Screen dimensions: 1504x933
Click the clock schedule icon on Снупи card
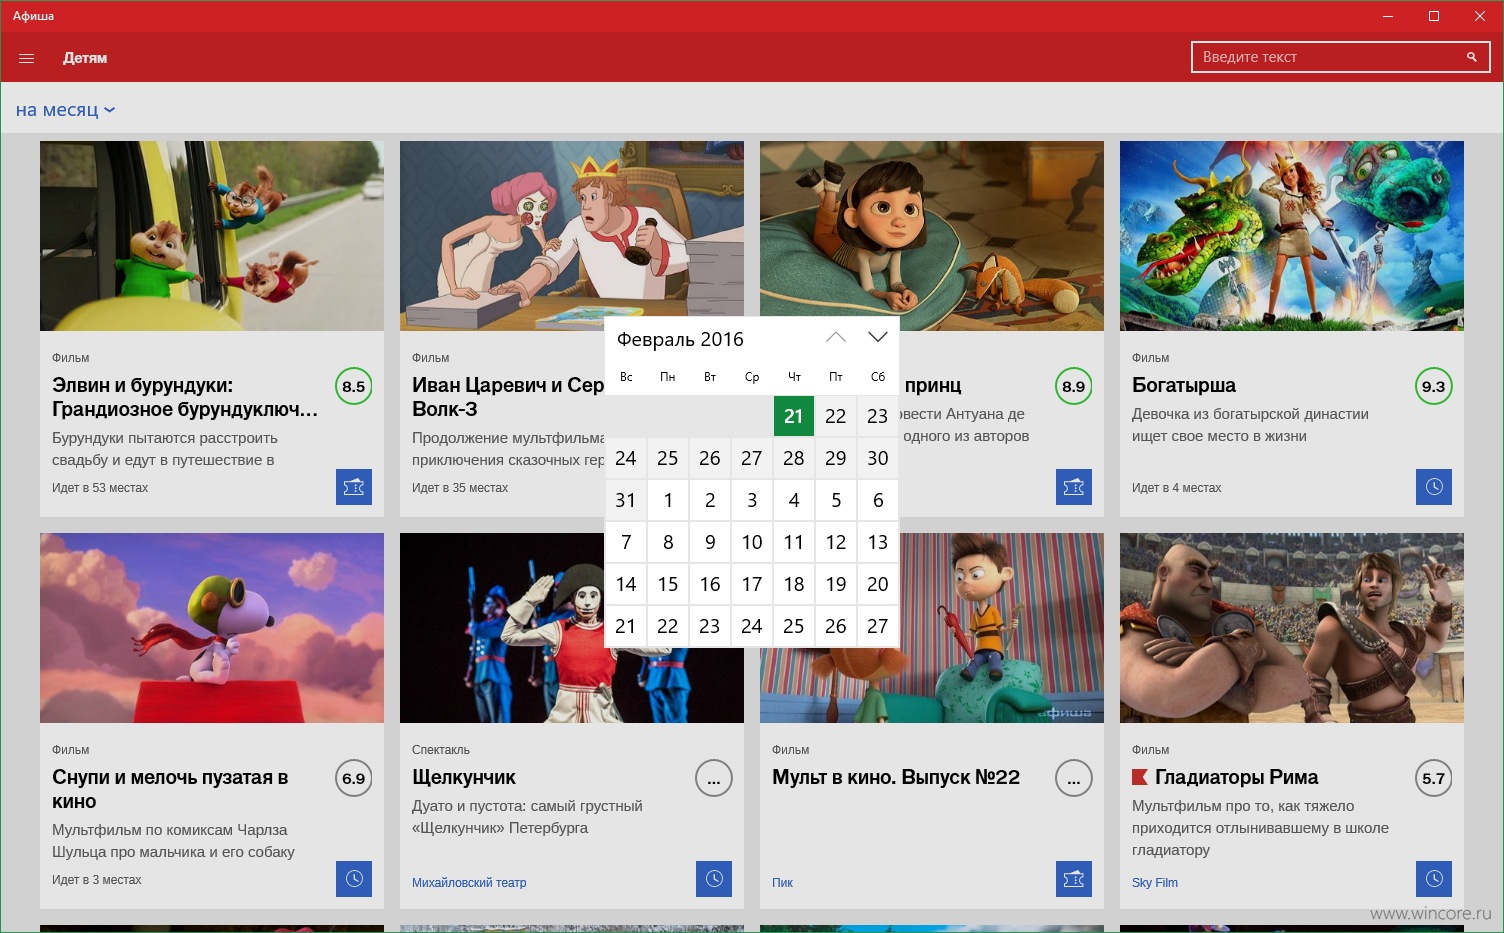[x=354, y=879]
